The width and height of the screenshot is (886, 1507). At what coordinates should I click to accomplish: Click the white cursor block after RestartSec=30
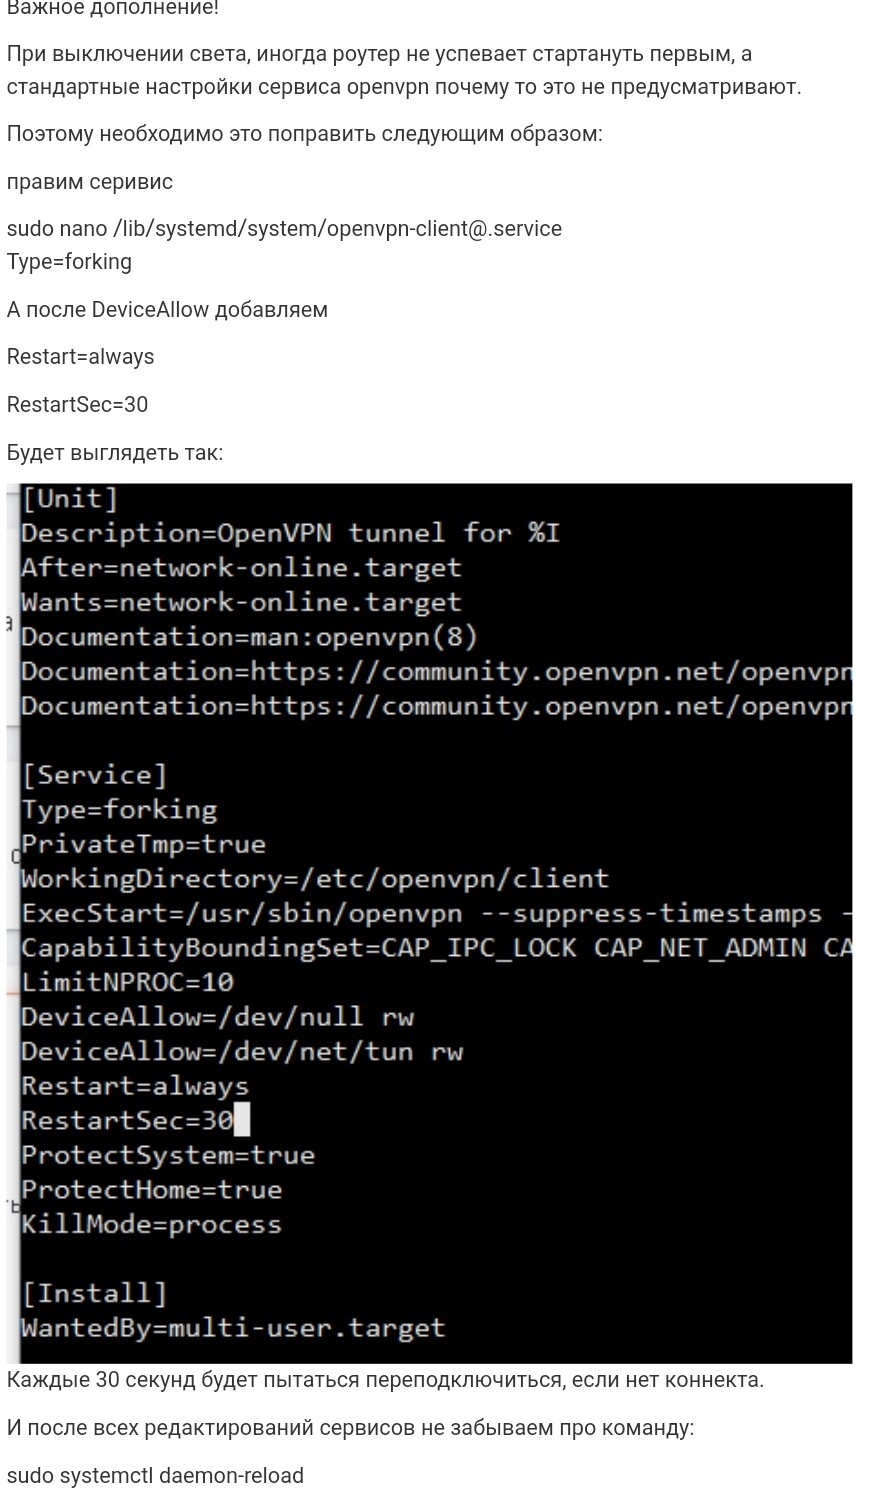pos(241,1120)
